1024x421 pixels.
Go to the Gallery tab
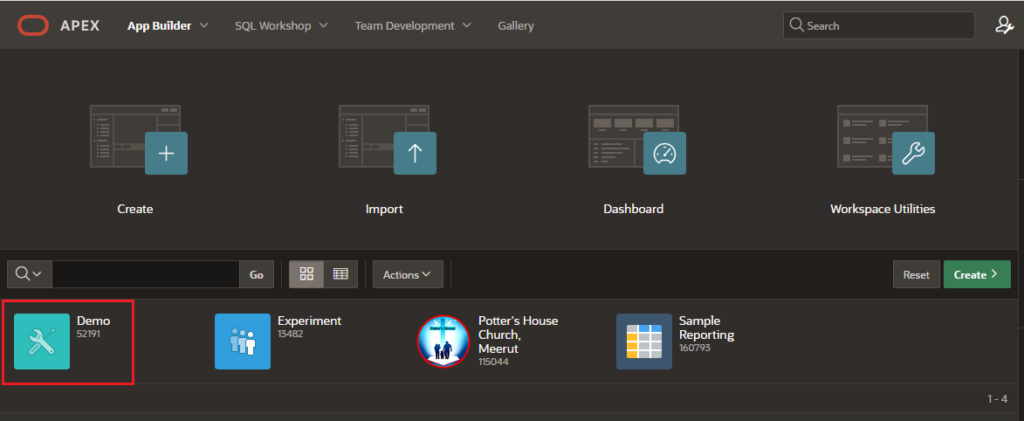(516, 26)
